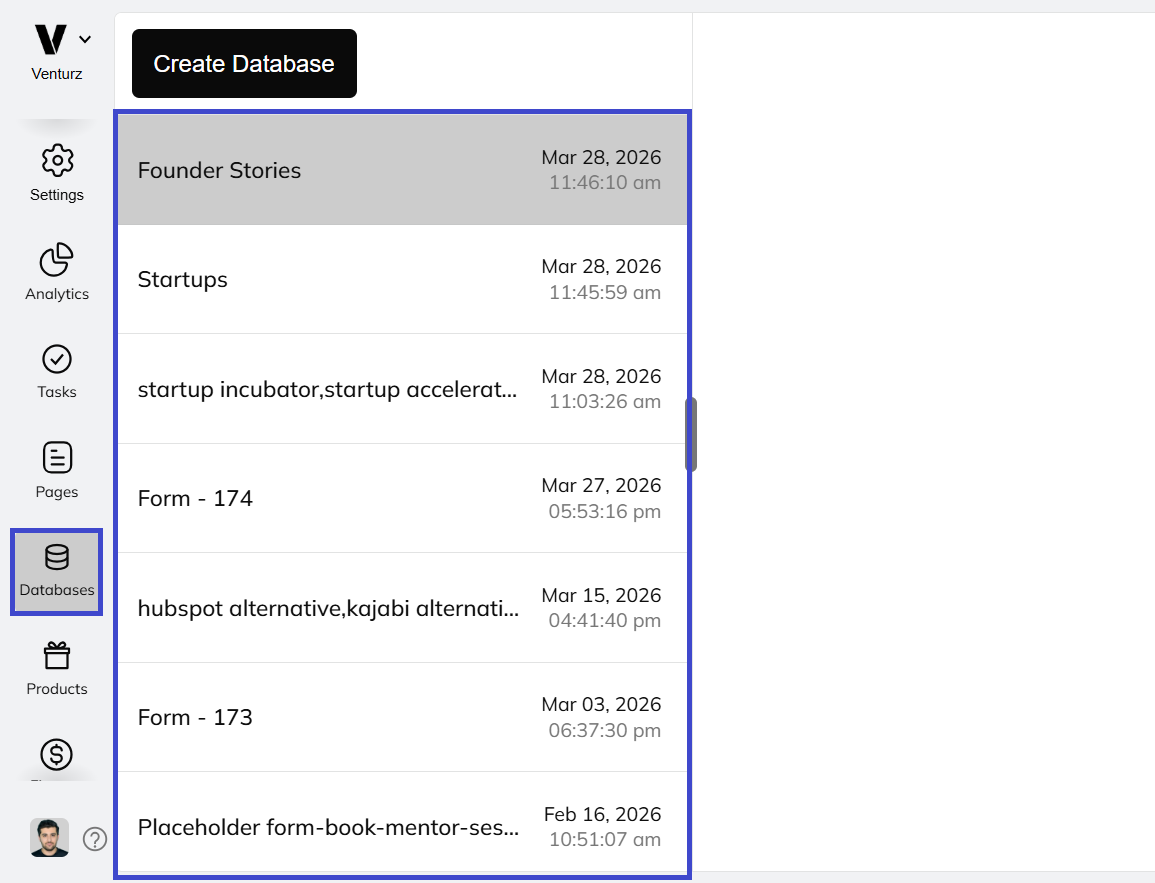
Task: Select the Startups database entry
Action: (400, 279)
